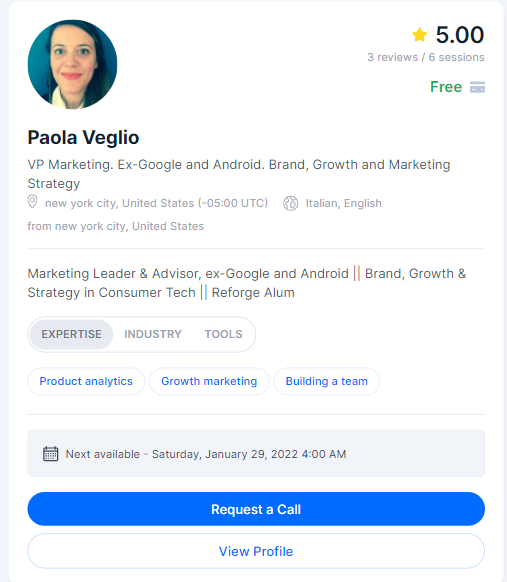Viewport: 507px width, 582px height.
Task: Switch to the TOOLS tab
Action: [x=223, y=334]
